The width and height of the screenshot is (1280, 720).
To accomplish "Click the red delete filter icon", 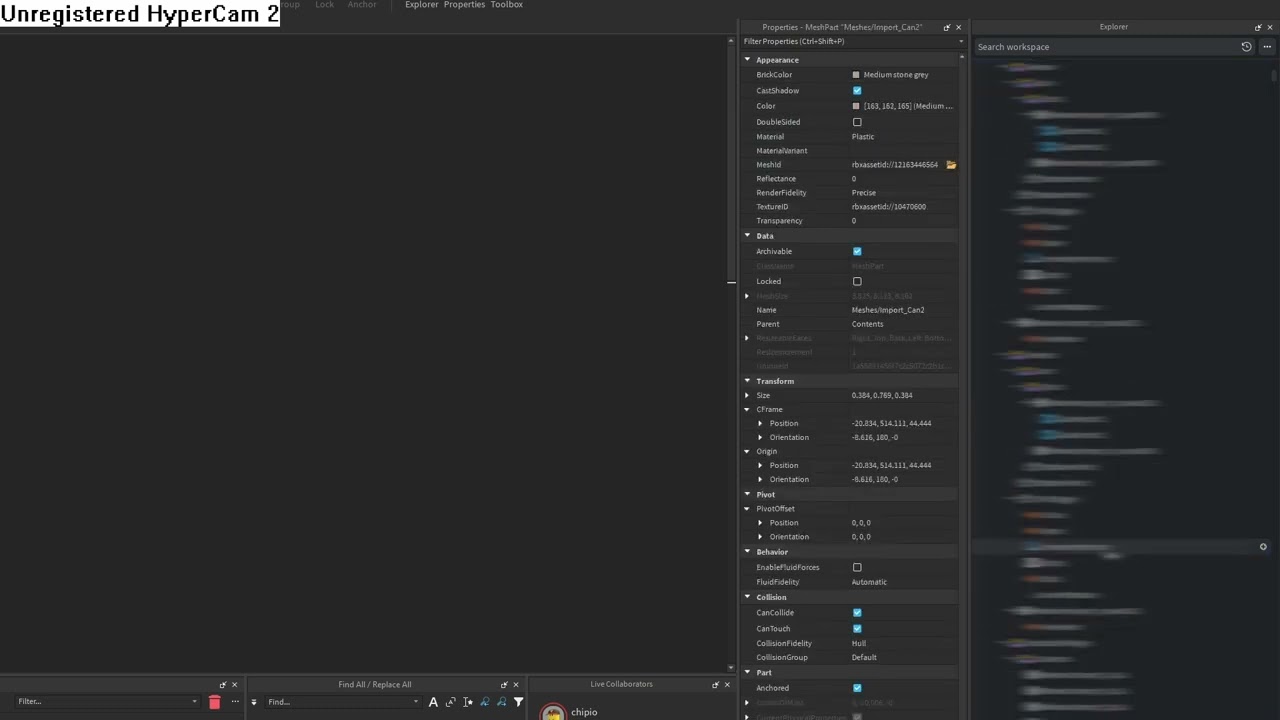I will (214, 701).
